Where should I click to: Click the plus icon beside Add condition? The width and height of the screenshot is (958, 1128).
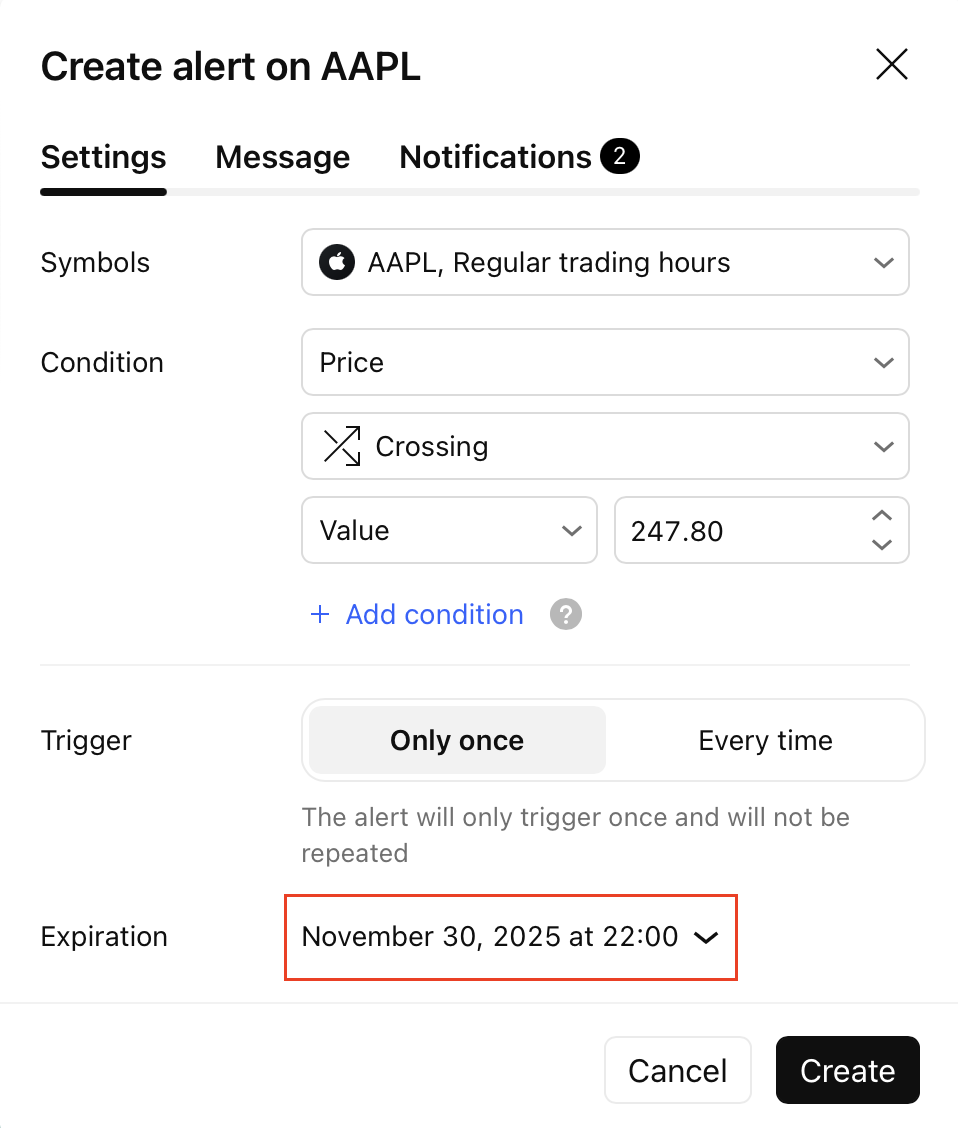pos(320,614)
